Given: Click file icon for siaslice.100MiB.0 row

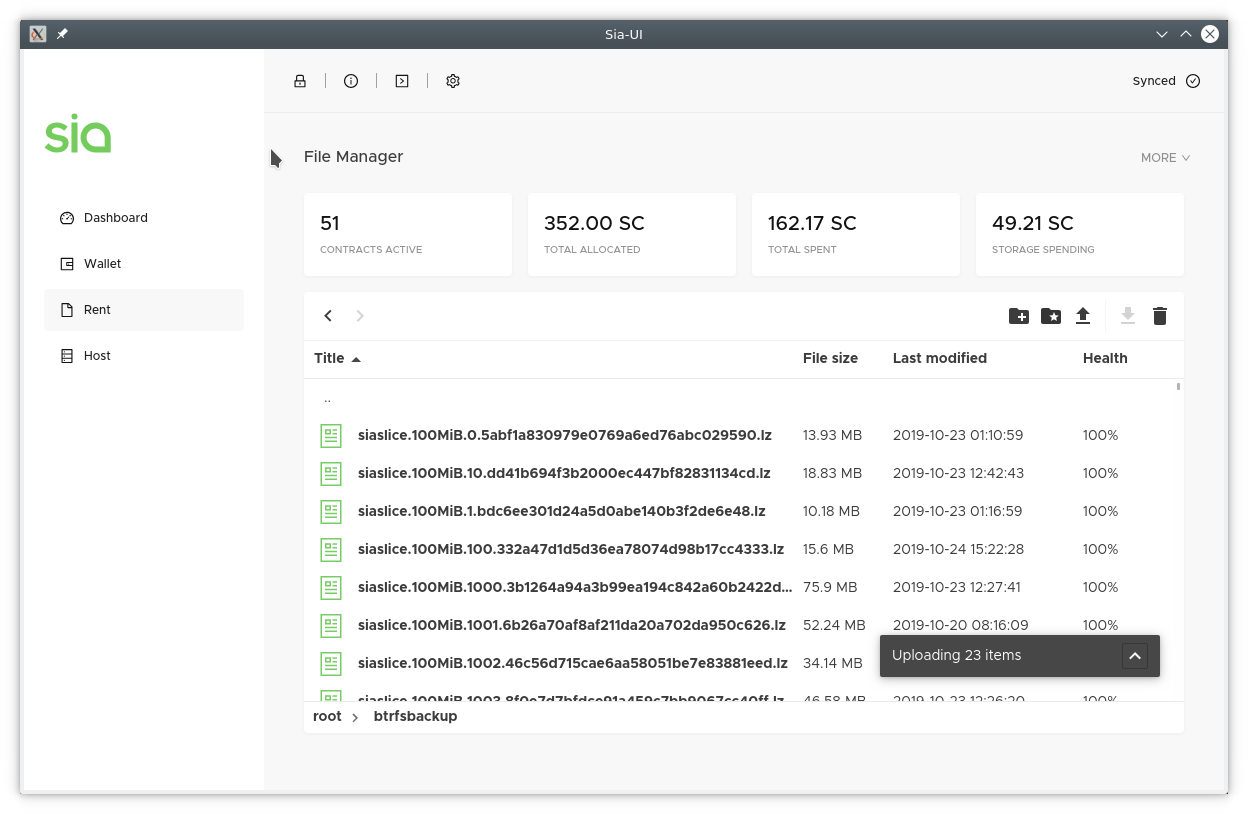Looking at the screenshot, I should coord(331,435).
